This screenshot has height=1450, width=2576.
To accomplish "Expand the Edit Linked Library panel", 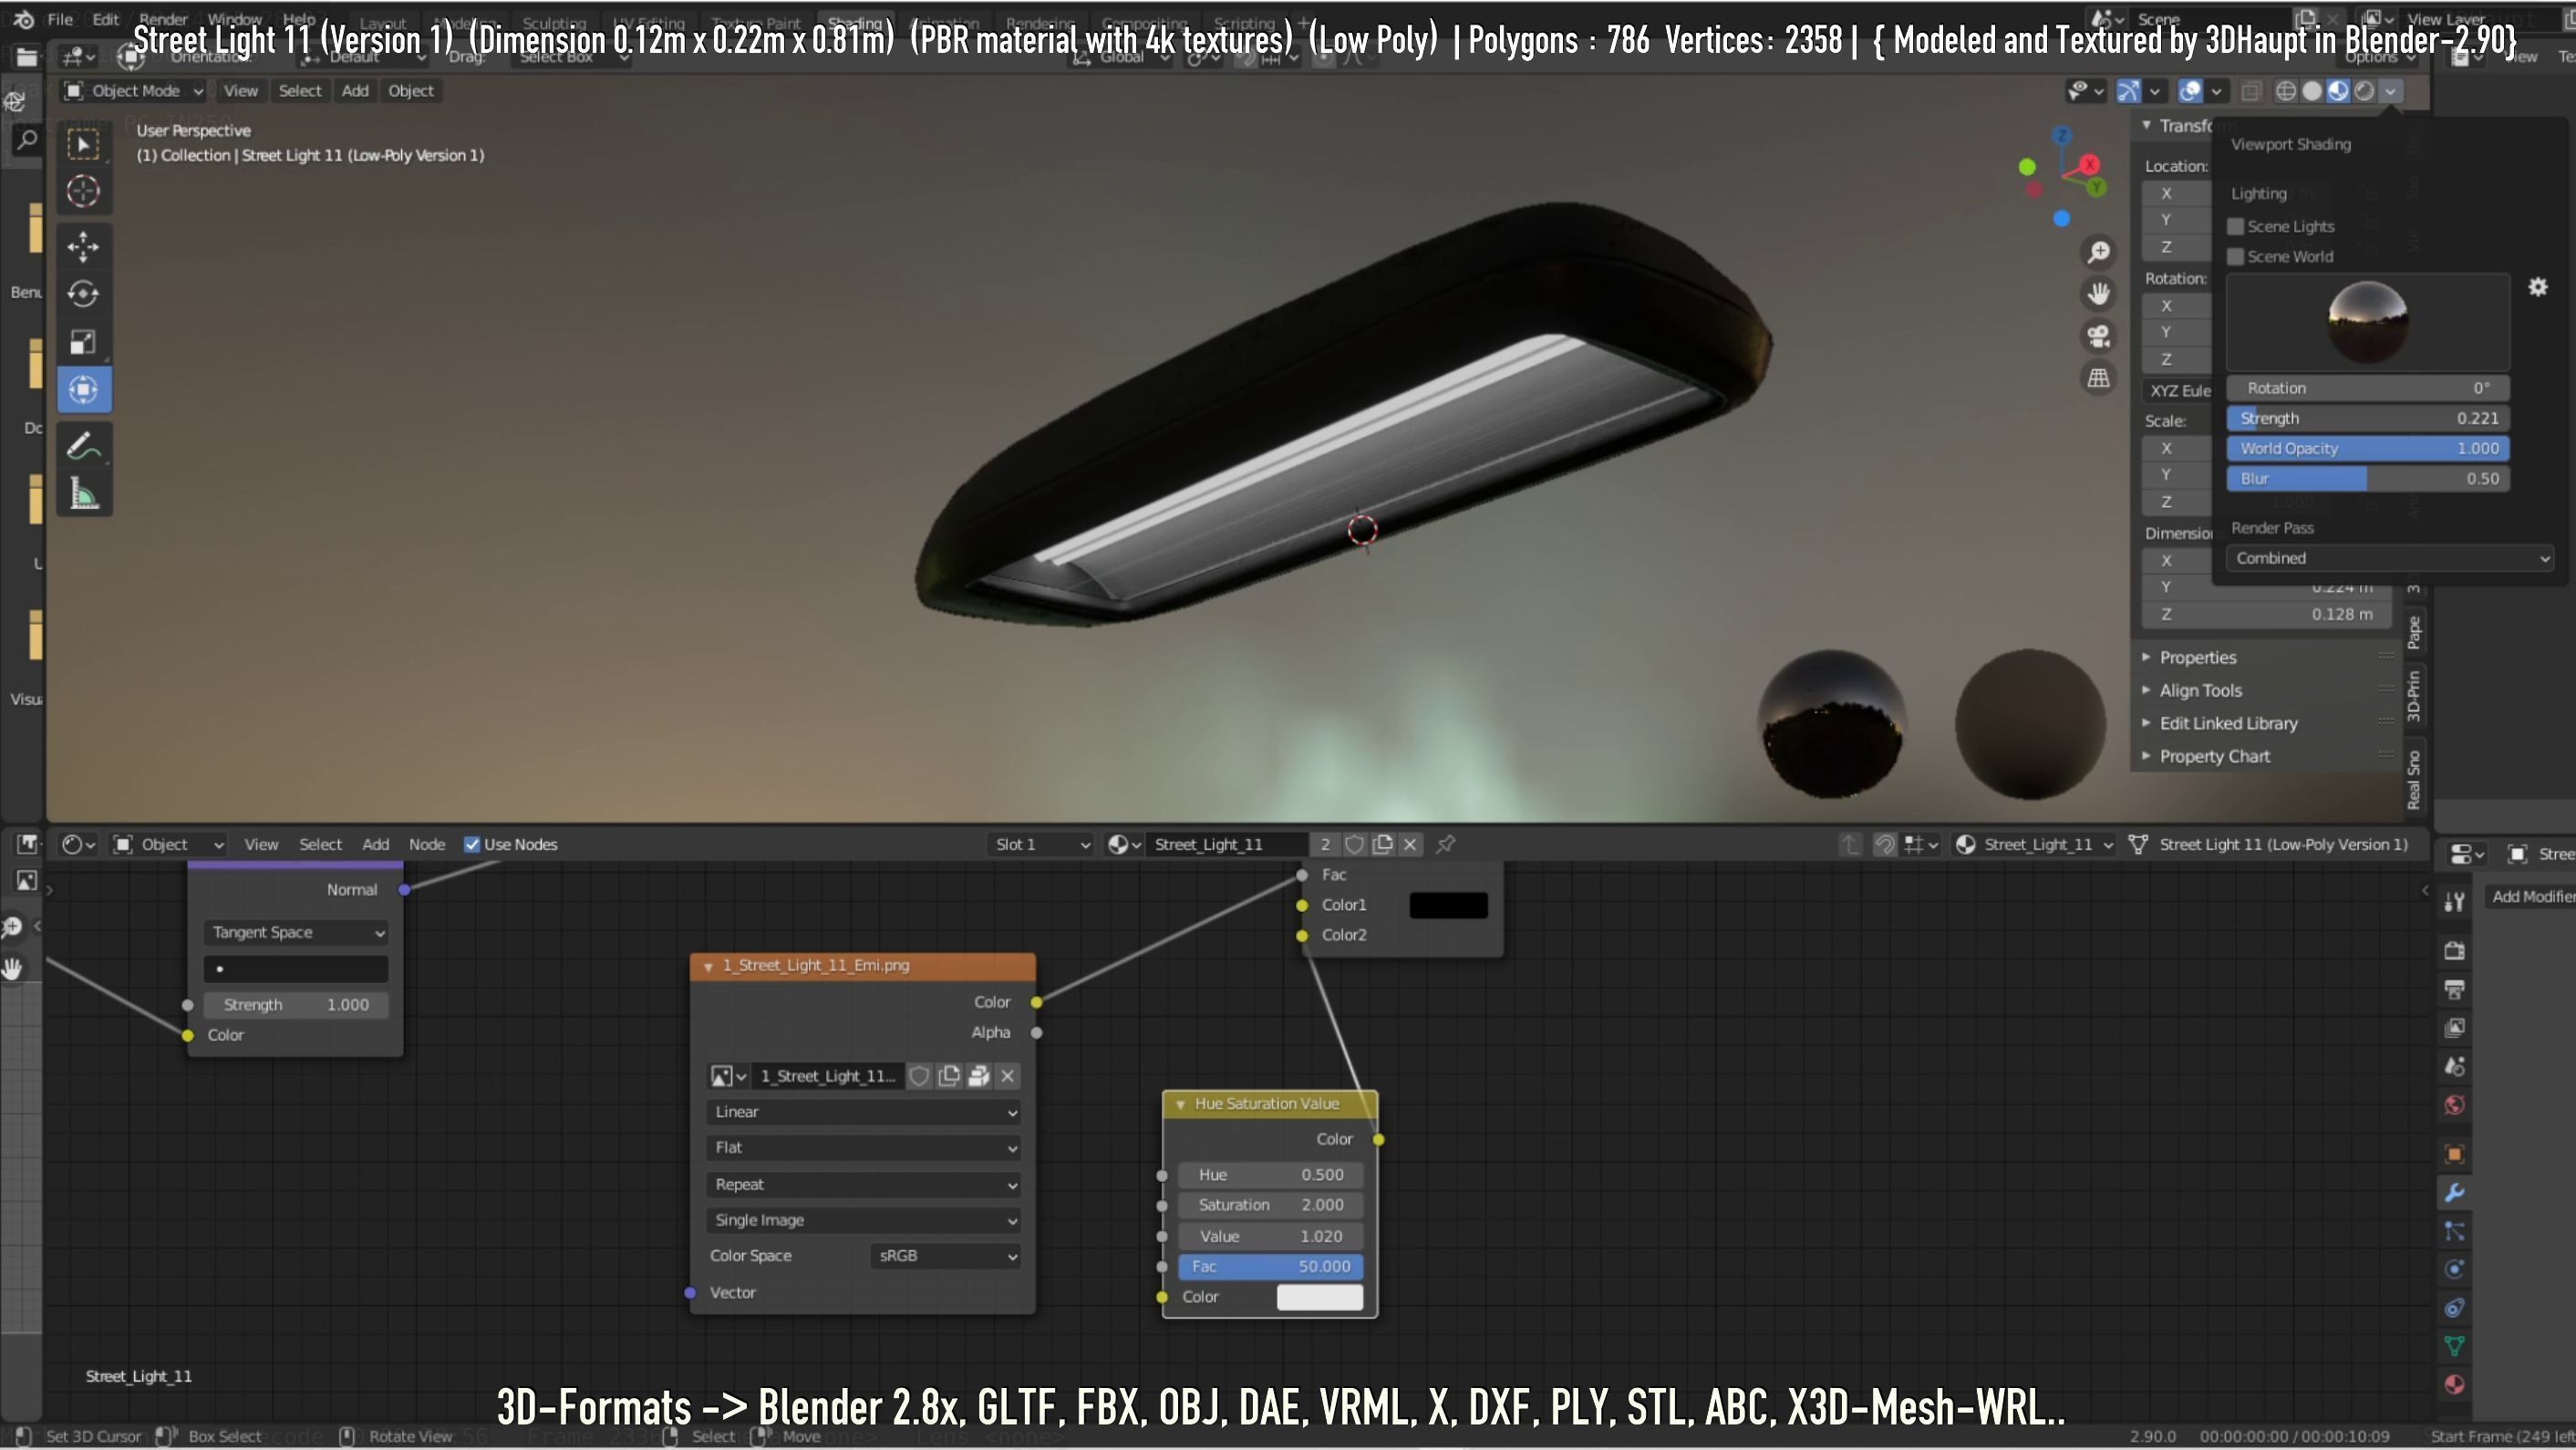I will pos(2228,723).
